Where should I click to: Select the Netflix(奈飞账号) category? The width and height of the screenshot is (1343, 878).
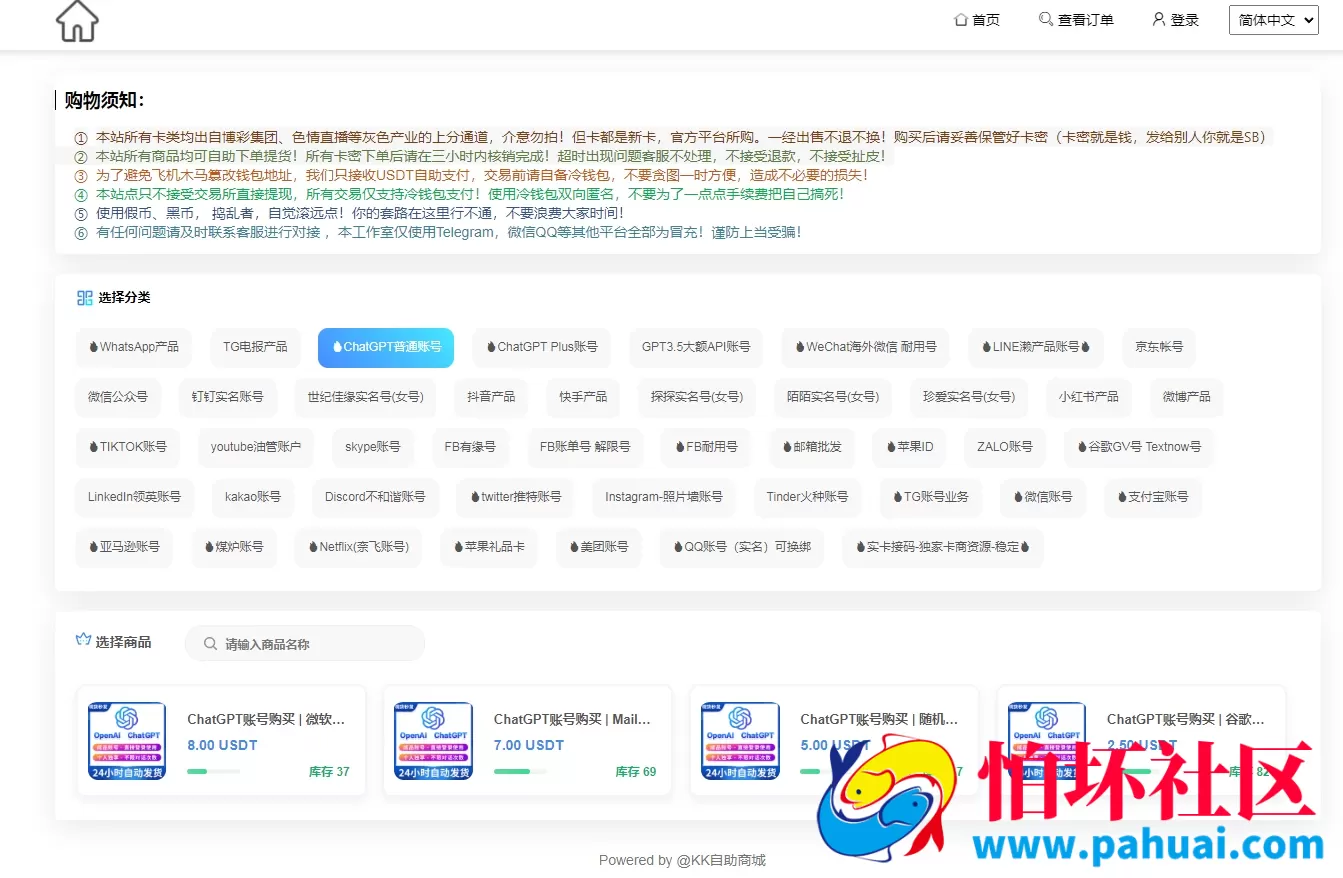(359, 547)
